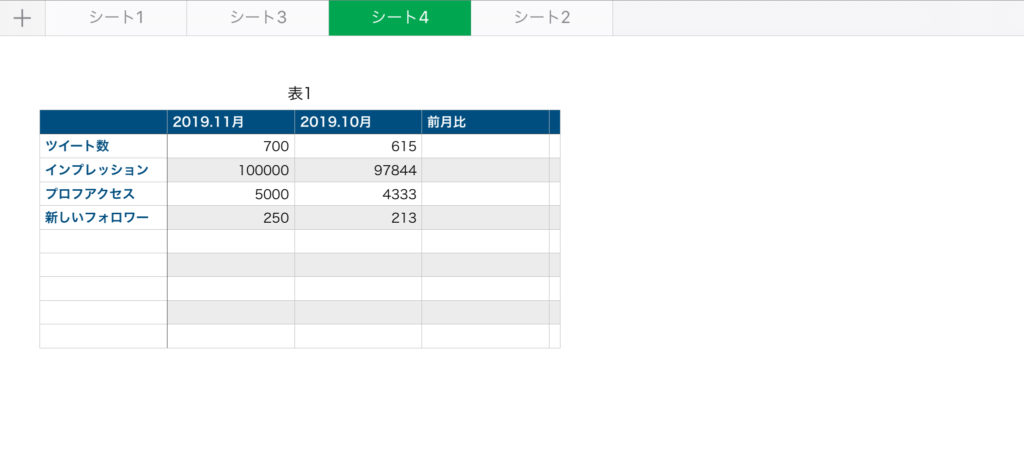Select the cell containing 250
The image size is (1024, 463).
[231, 218]
